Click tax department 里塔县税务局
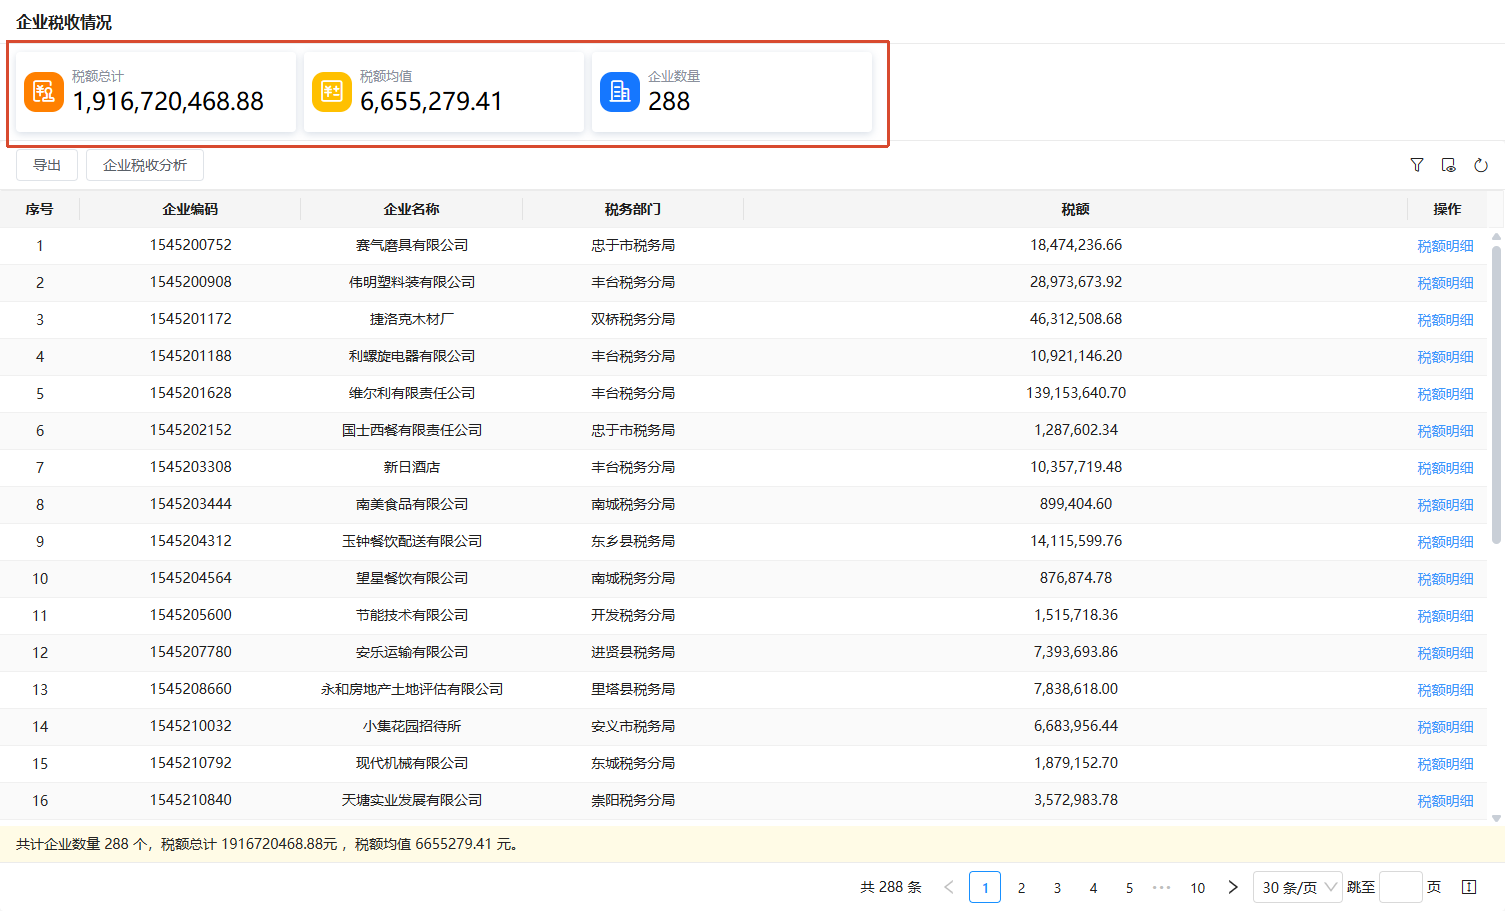The height and width of the screenshot is (911, 1505). 633,689
